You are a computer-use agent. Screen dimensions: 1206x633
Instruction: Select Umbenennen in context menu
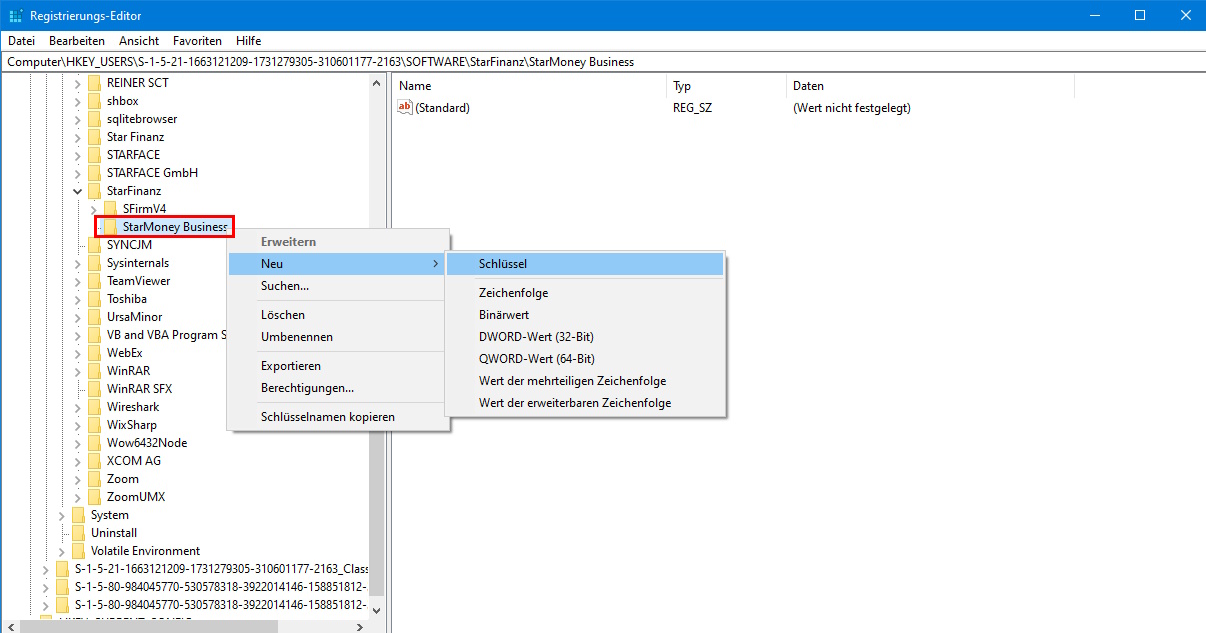338,337
